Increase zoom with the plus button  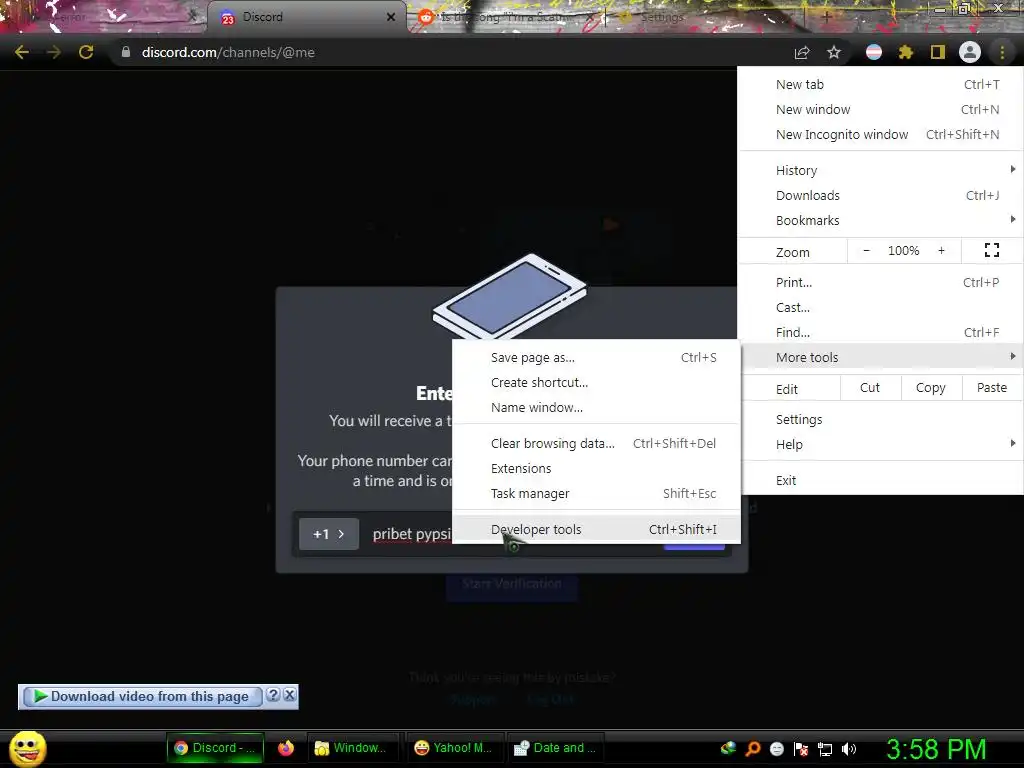click(x=941, y=251)
